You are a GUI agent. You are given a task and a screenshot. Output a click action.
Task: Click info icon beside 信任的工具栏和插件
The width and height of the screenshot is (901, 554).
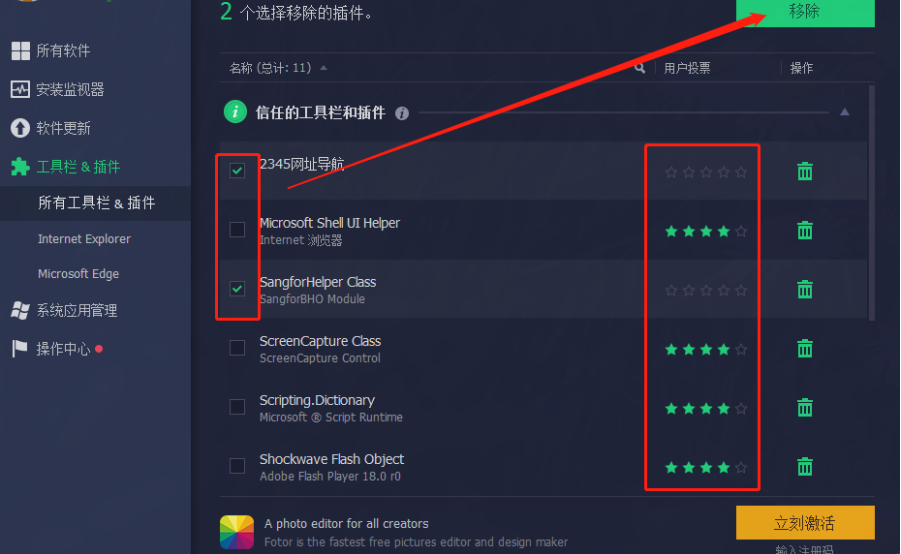402,113
